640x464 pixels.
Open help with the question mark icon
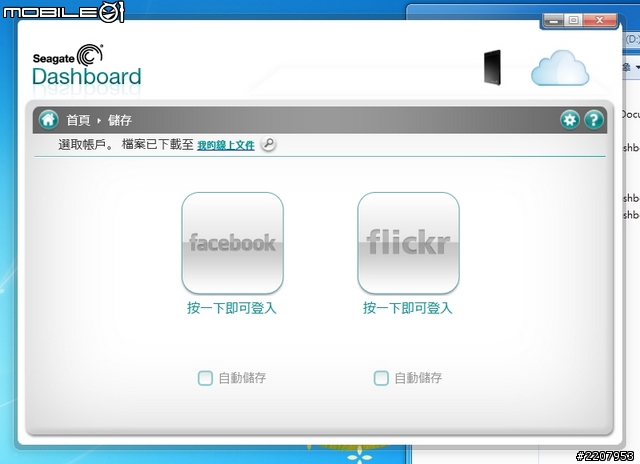coord(594,120)
